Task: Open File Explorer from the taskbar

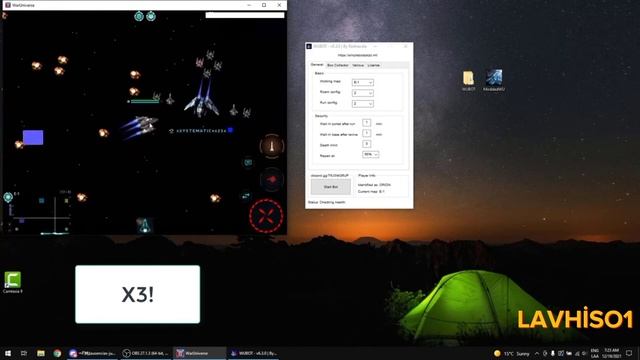Action: (41, 353)
